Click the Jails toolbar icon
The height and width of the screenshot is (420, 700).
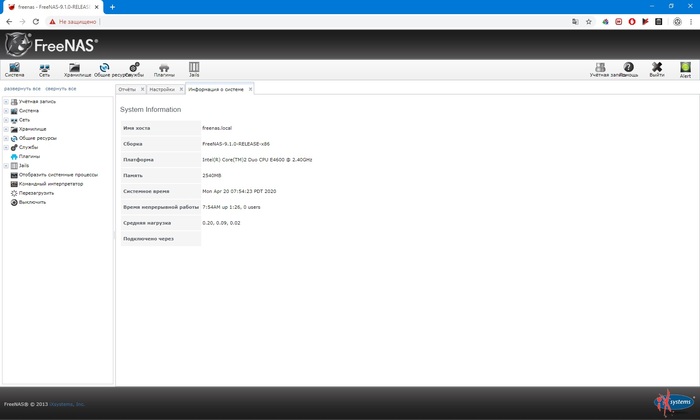194,69
